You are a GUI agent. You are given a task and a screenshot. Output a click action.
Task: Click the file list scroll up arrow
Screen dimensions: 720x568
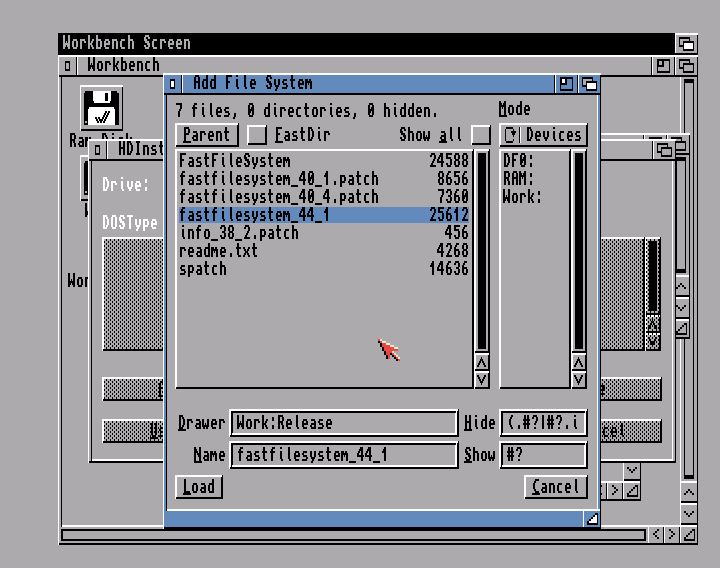(x=481, y=362)
